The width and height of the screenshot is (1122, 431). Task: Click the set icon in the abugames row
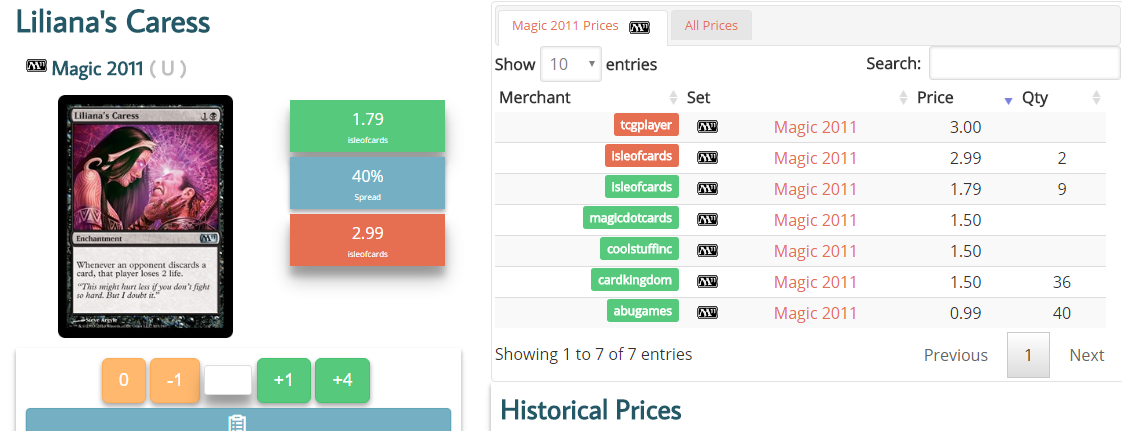click(707, 313)
